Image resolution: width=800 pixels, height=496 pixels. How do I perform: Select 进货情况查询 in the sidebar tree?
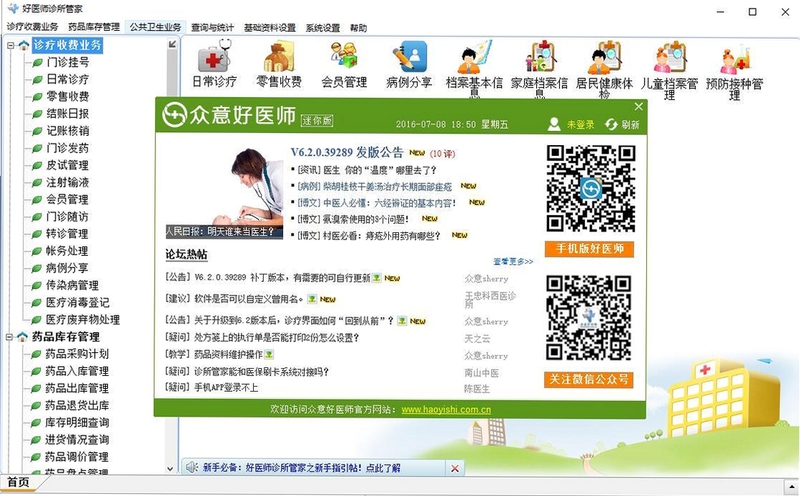click(x=77, y=439)
